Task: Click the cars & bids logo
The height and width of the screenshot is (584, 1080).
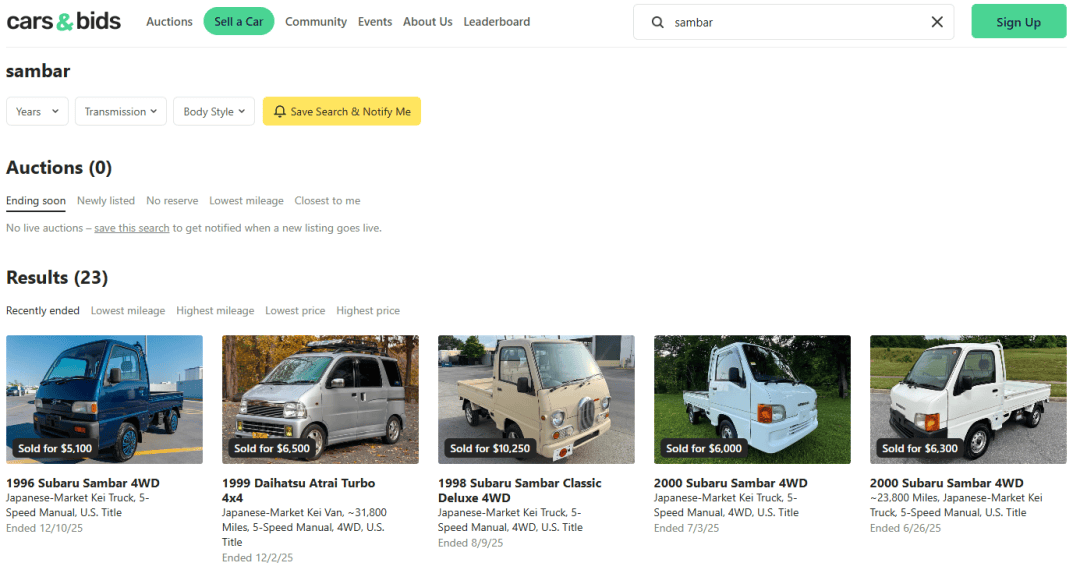Action: [x=63, y=21]
